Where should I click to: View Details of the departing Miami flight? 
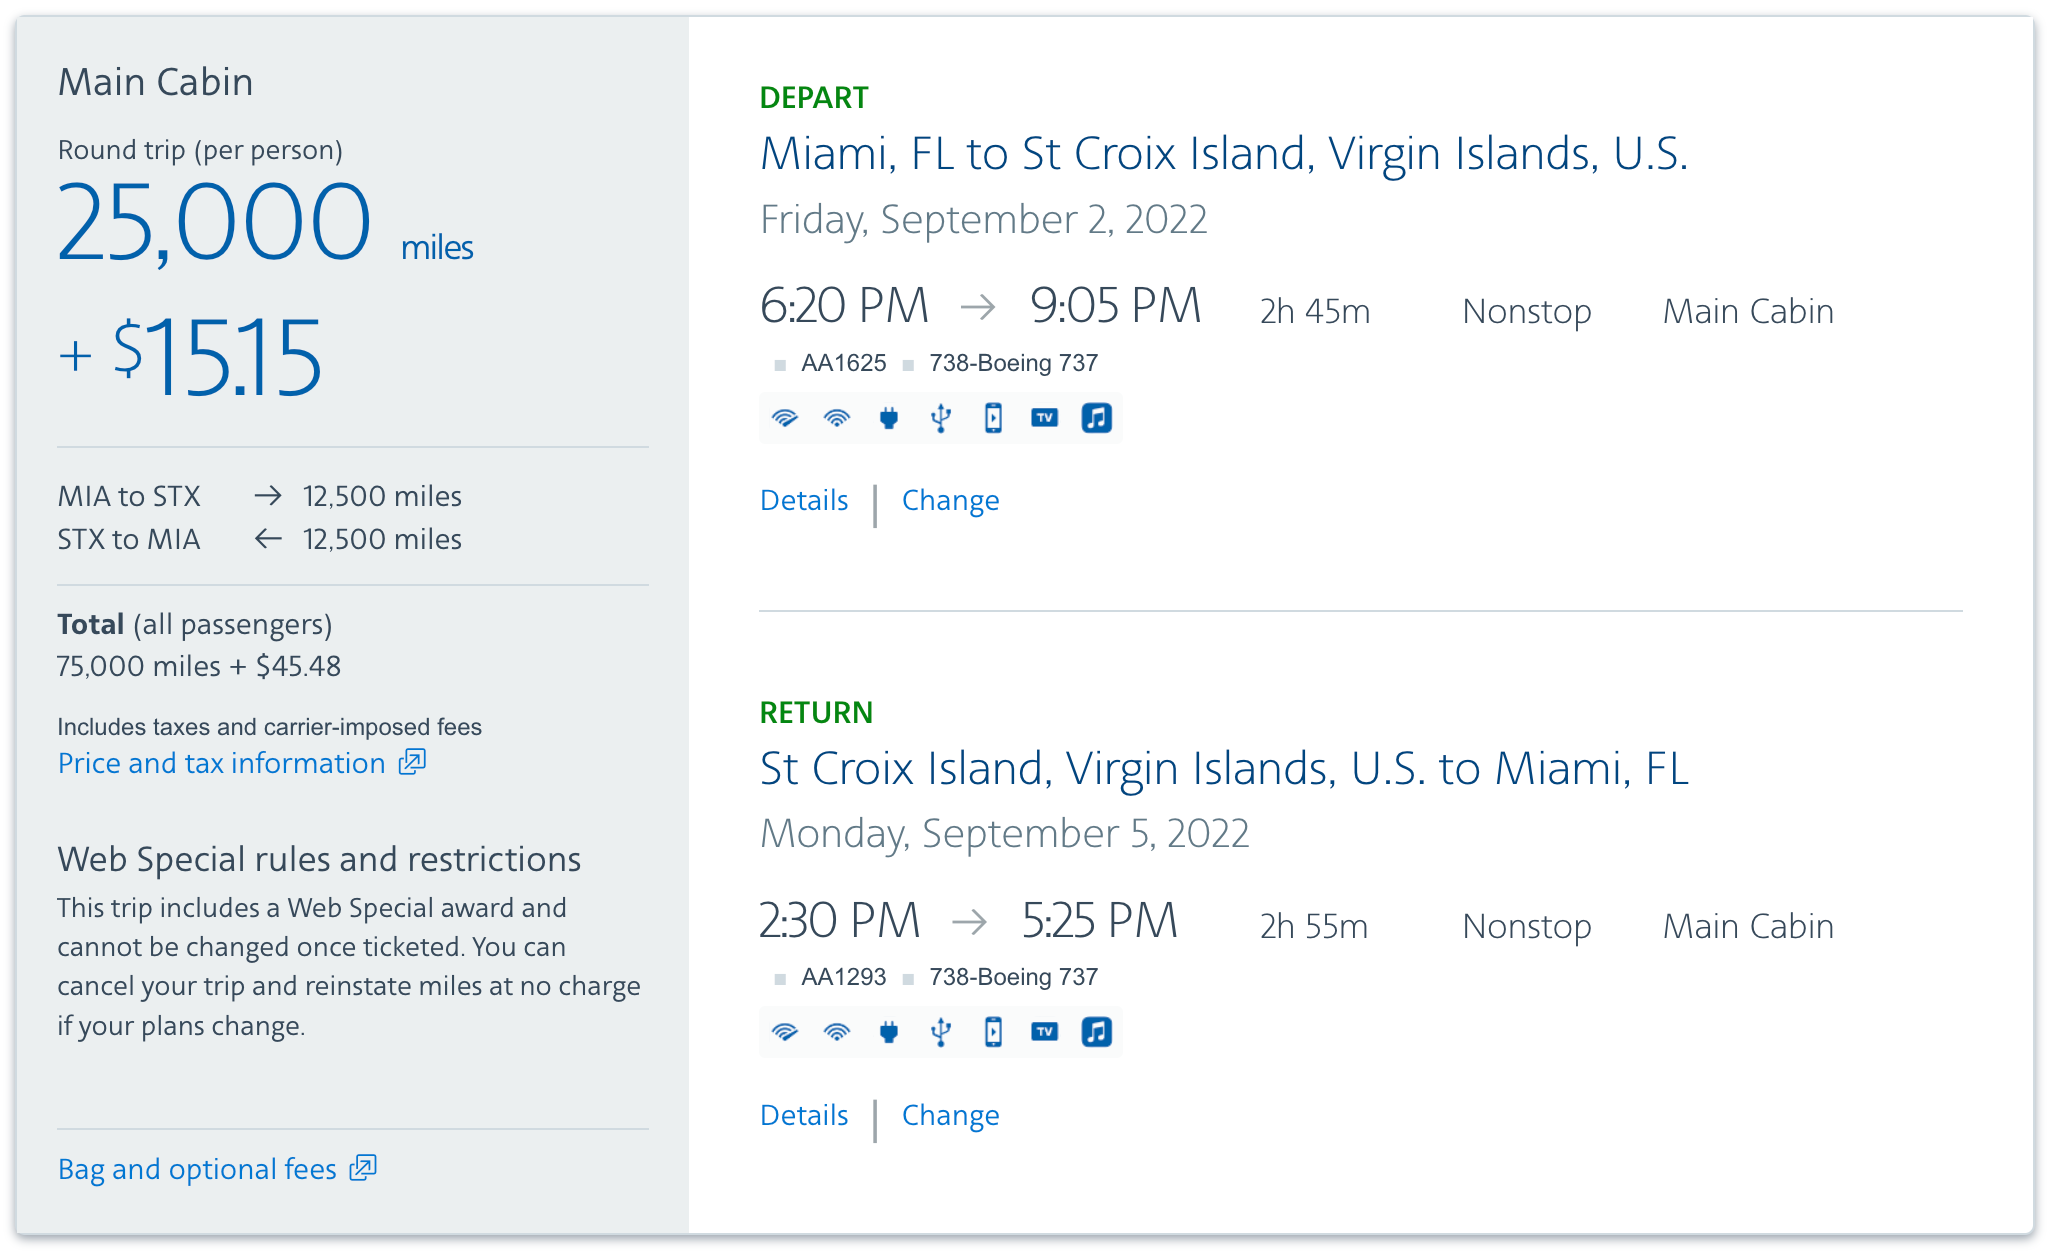click(804, 500)
